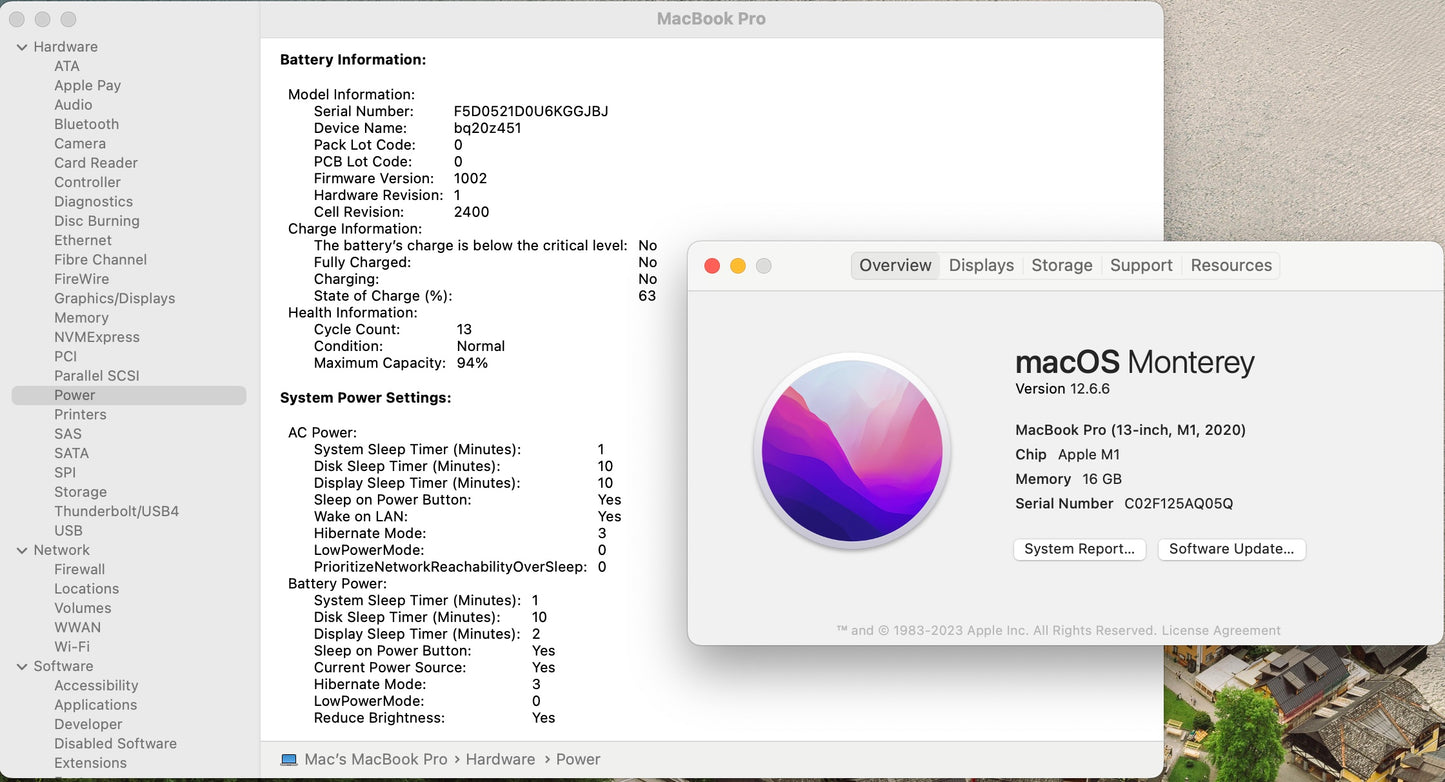Select Wi-Fi under Network
This screenshot has width=1445, height=782.
point(72,647)
